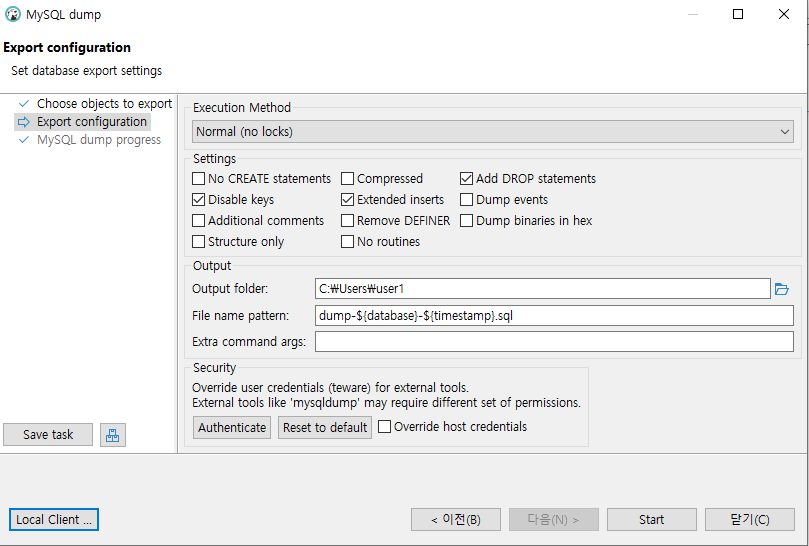Click Reset to default button
This screenshot has width=809, height=546.
point(324,427)
